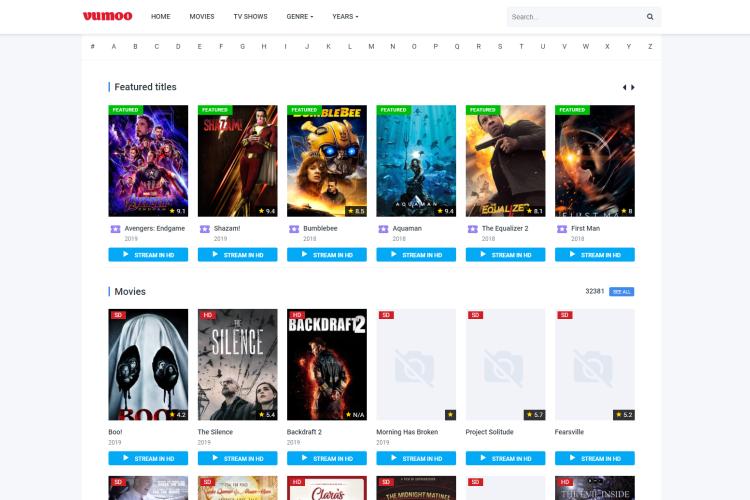The width and height of the screenshot is (750, 500).
Task: Stream Morning Has Broken in HD
Action: (416, 458)
